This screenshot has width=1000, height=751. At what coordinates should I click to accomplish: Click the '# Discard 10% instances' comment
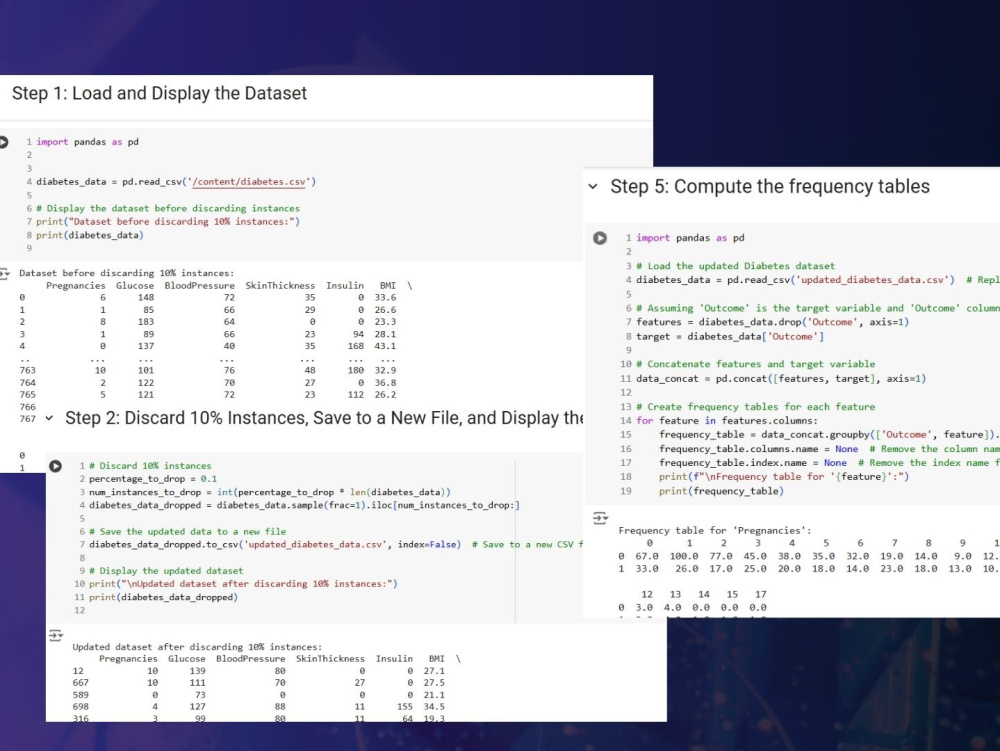(x=150, y=466)
